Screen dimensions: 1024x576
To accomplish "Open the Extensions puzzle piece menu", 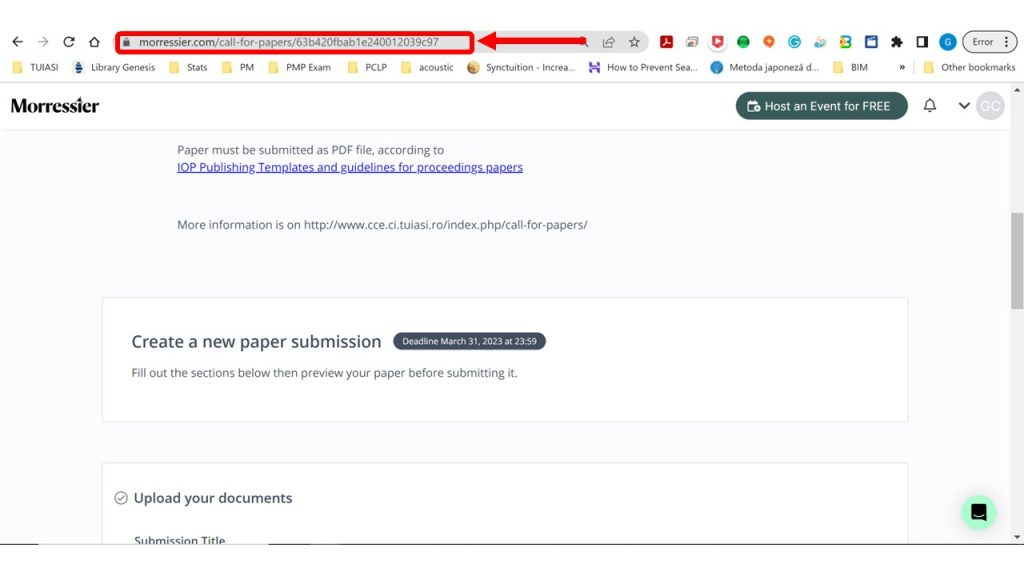I will click(x=897, y=42).
